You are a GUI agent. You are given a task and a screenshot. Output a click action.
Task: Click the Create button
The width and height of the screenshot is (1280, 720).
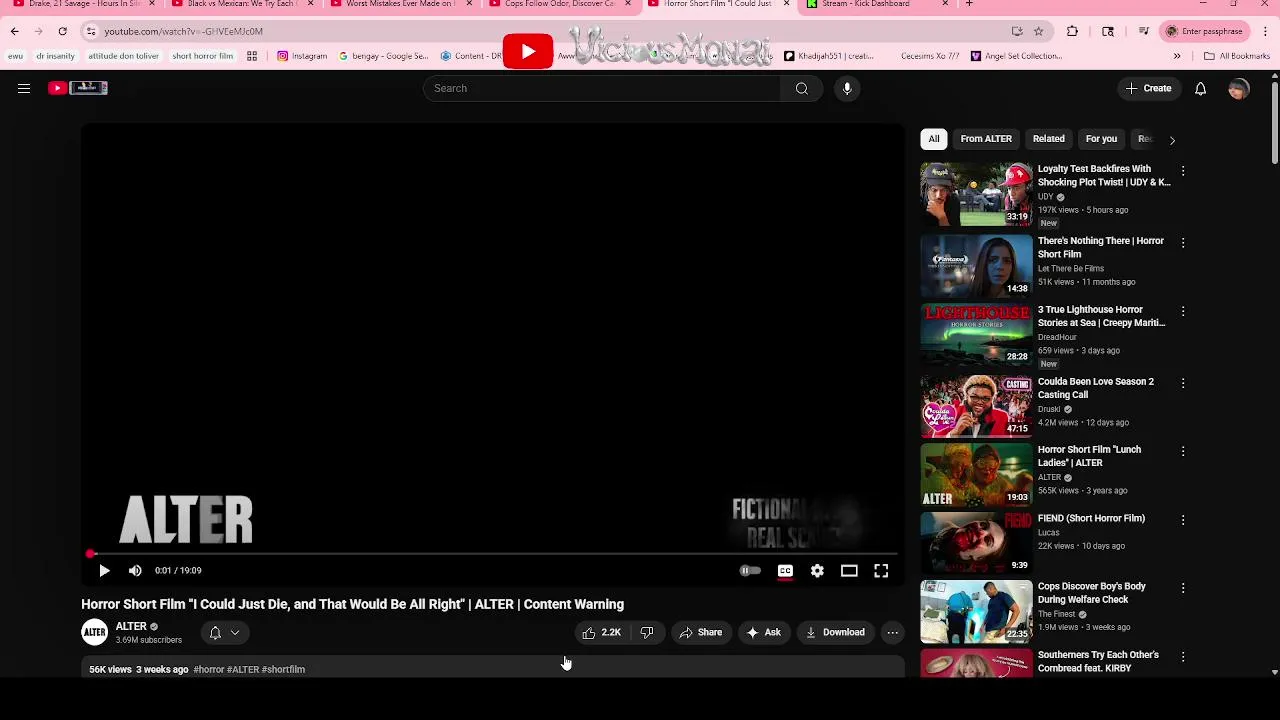tap(1148, 88)
